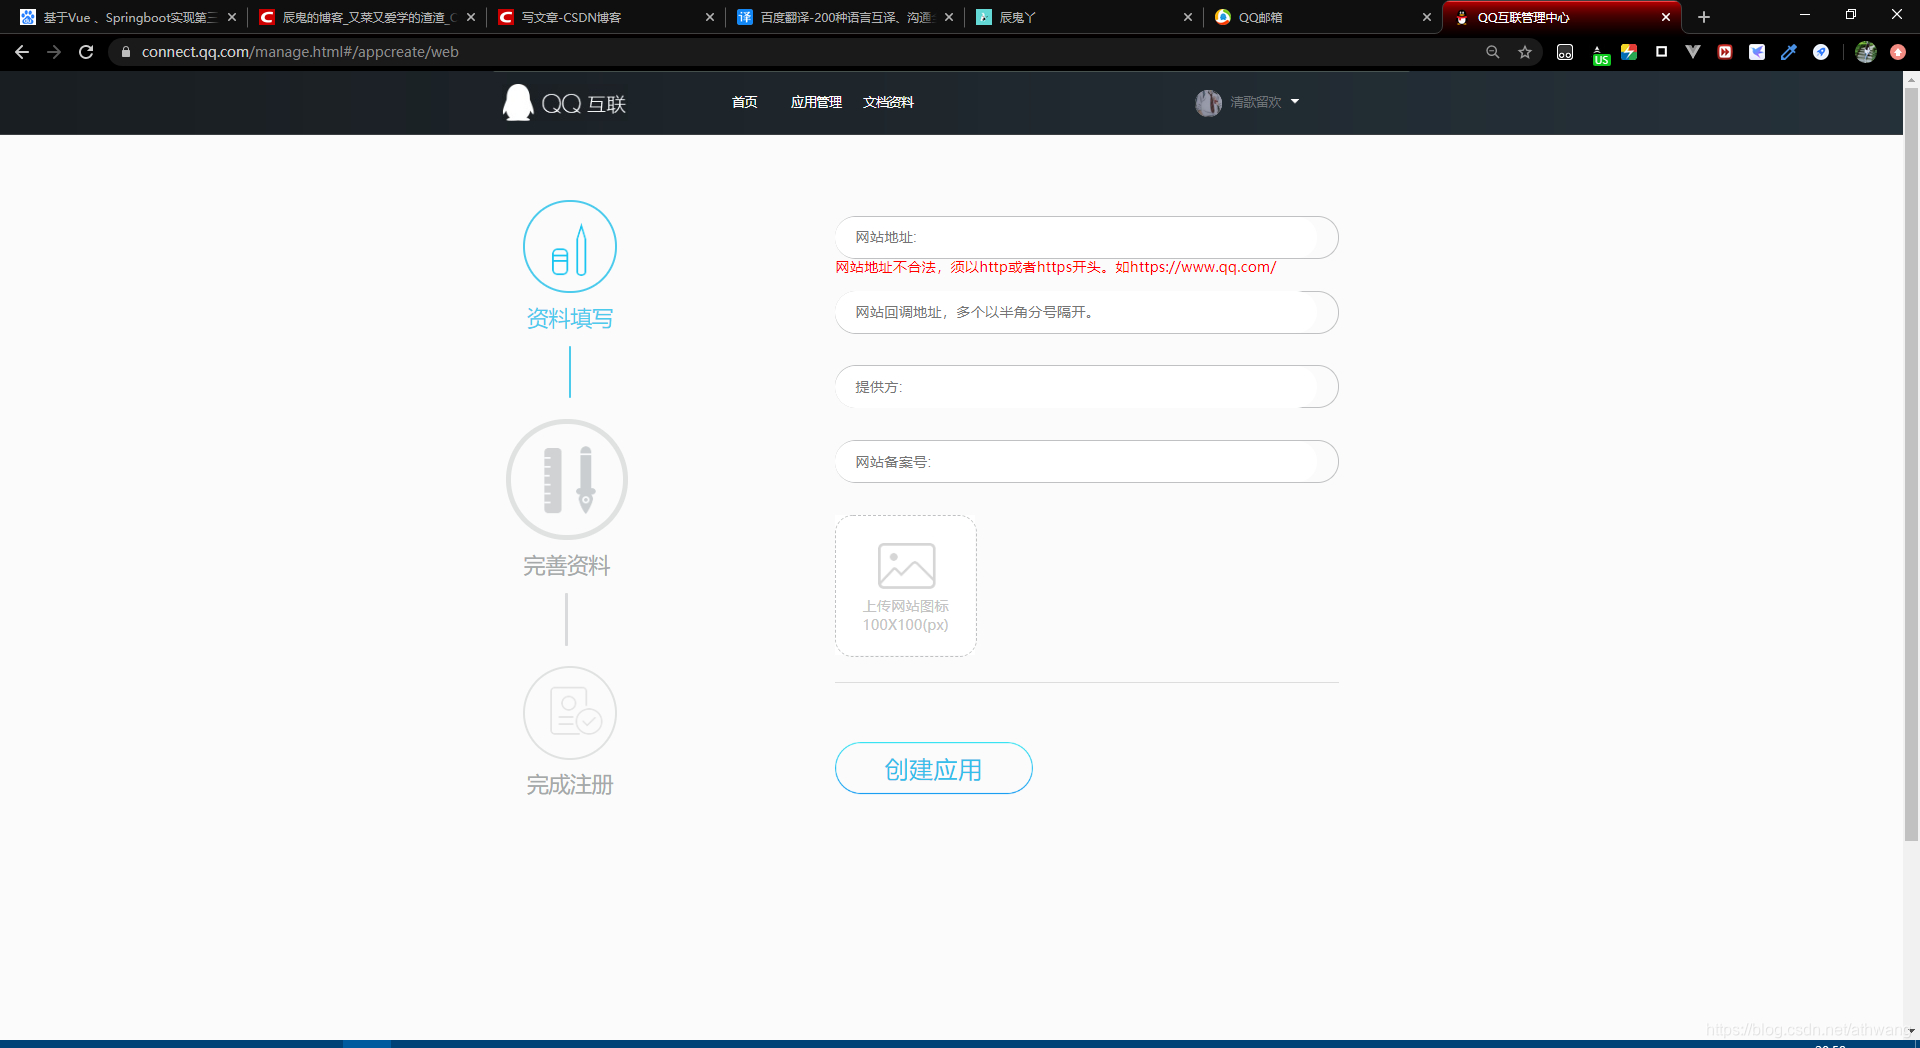The width and height of the screenshot is (1920, 1048).
Task: Click the Chrome profile avatar
Action: coord(1865,52)
